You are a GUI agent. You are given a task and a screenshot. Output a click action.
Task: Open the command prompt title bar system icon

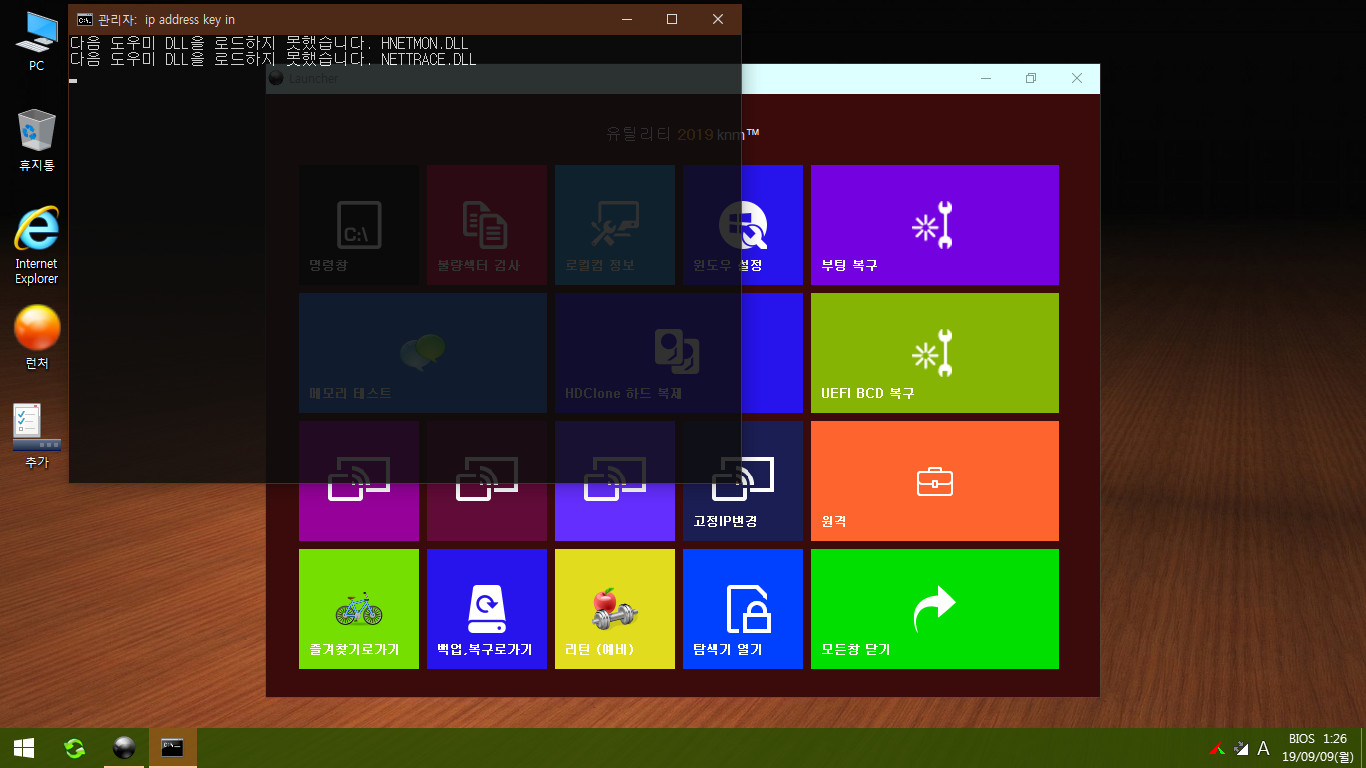85,19
